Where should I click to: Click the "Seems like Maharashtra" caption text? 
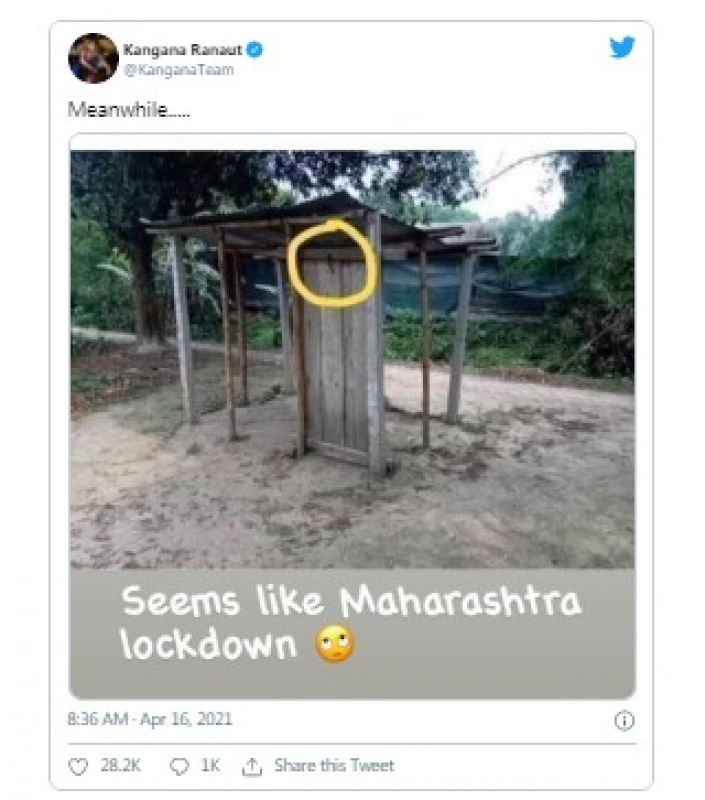tap(350, 601)
